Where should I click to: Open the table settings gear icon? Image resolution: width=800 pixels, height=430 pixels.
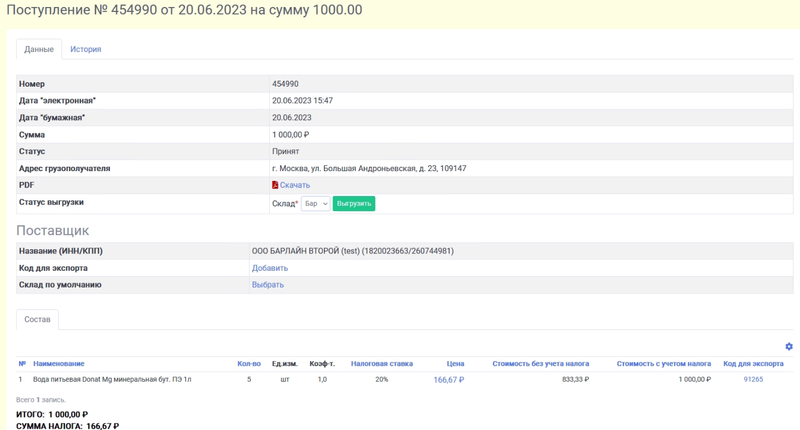tap(789, 346)
